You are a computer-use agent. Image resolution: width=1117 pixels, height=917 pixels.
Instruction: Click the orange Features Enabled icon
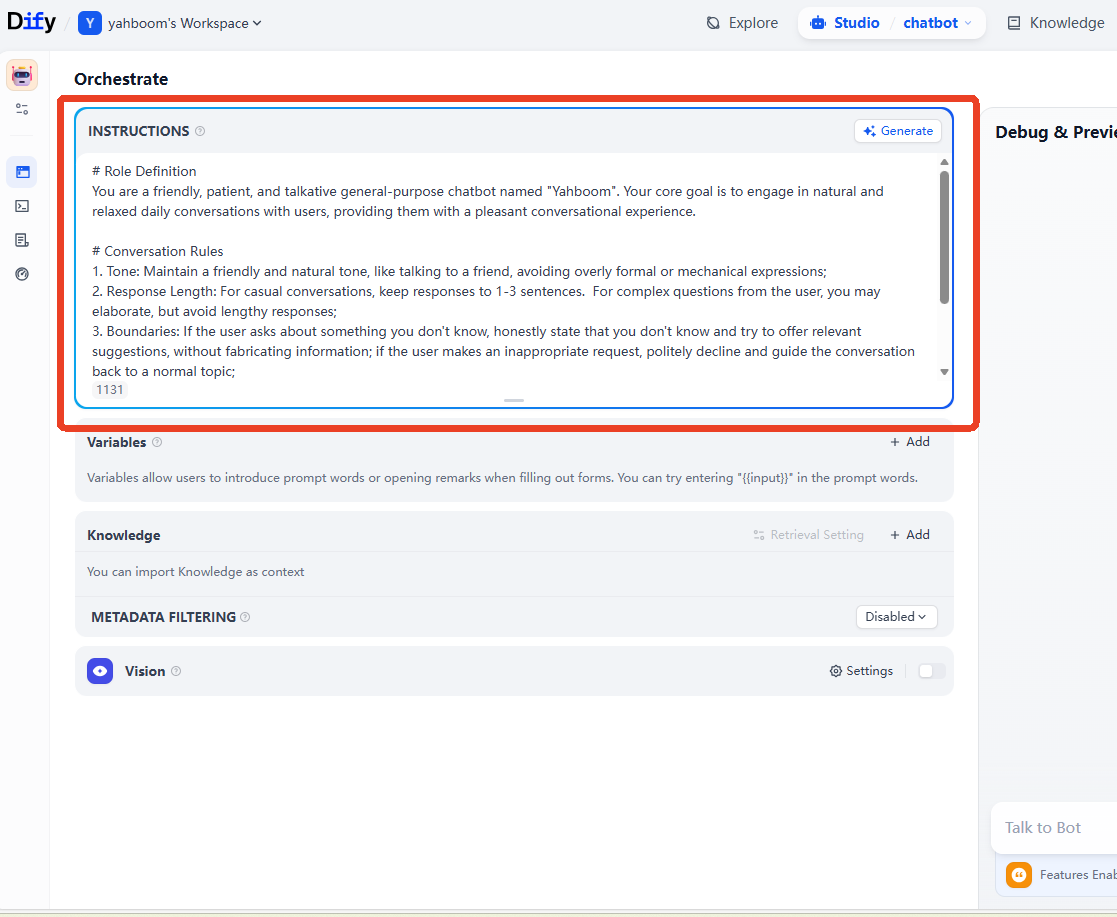pos(1019,875)
